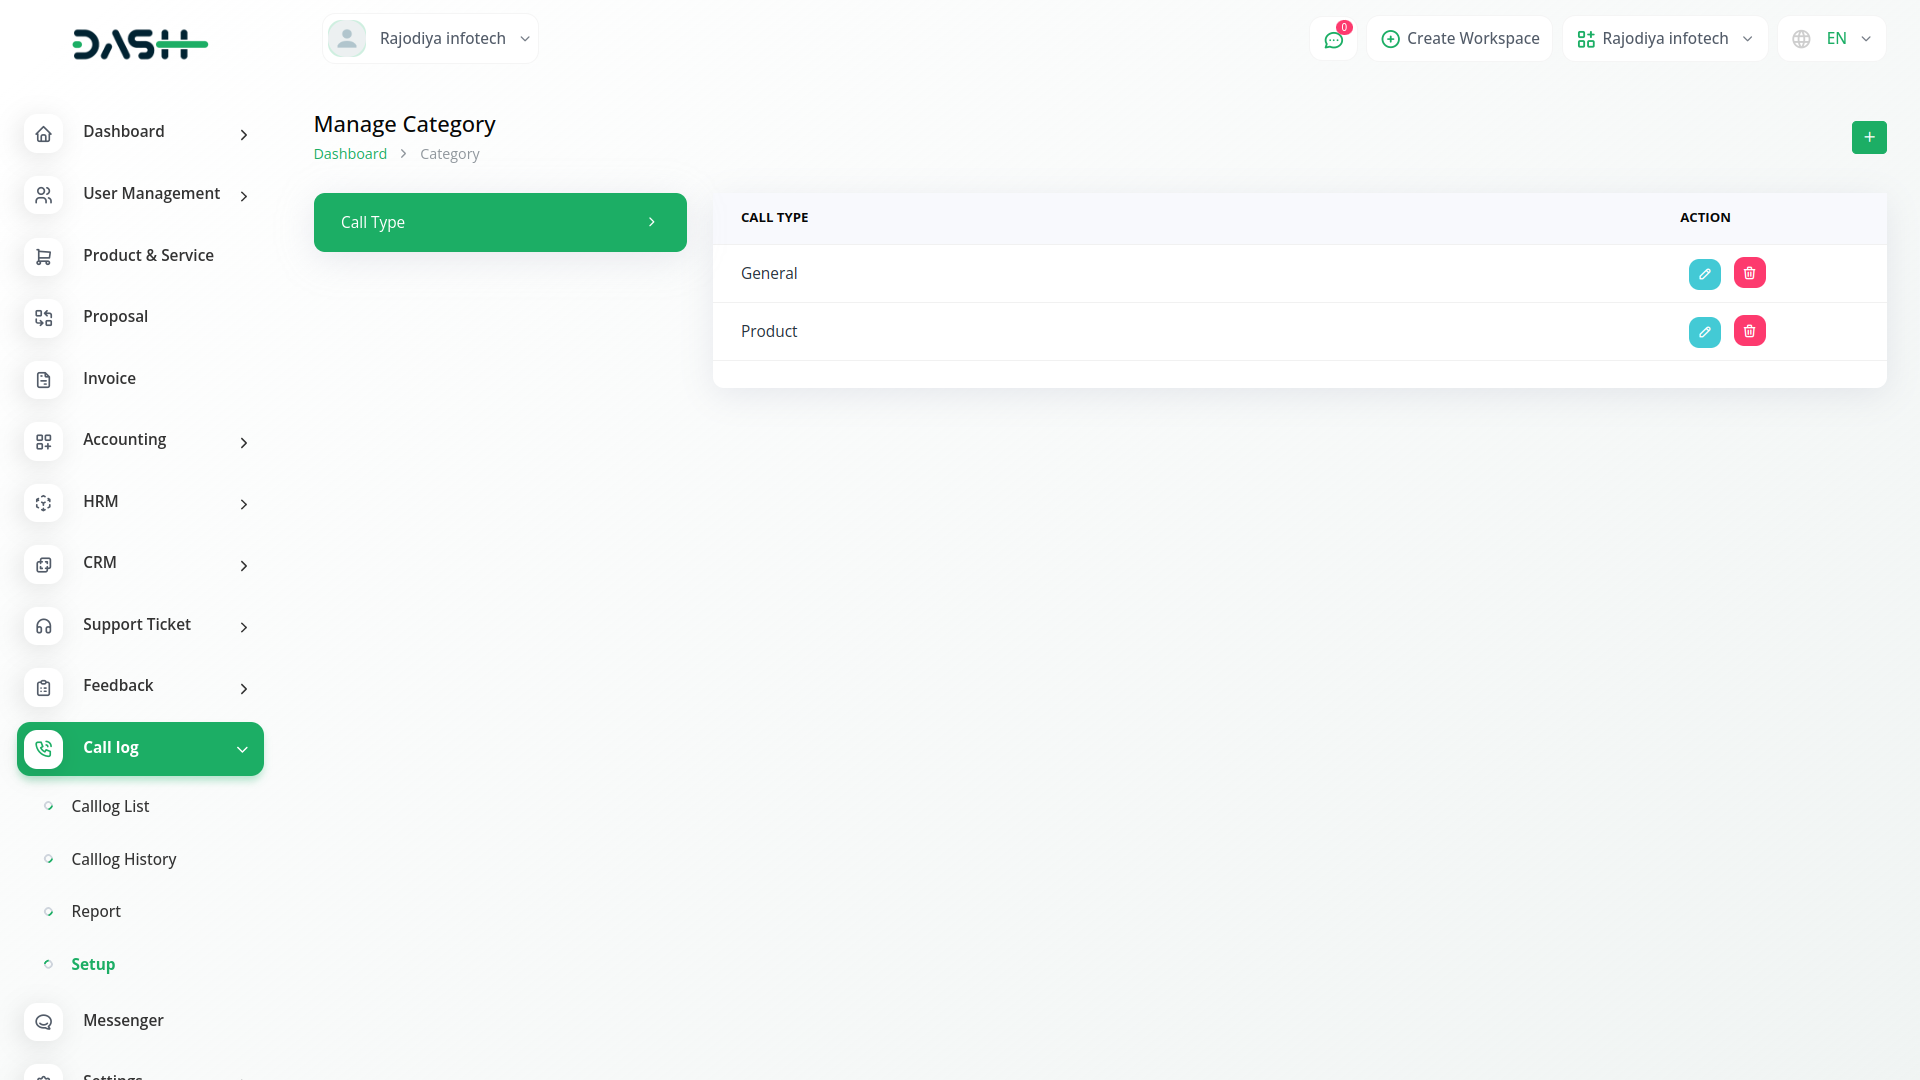Delete the General call type
The image size is (1920, 1080).
1749,273
